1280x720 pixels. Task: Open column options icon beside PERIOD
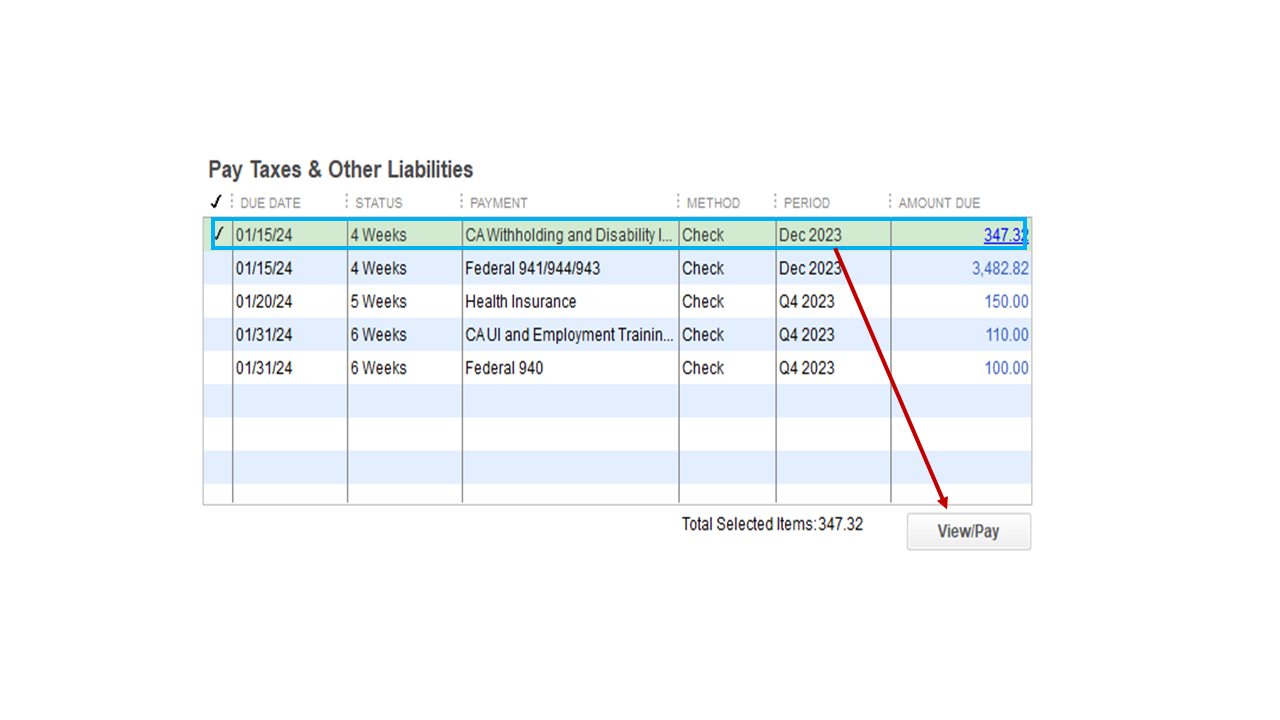click(x=777, y=201)
